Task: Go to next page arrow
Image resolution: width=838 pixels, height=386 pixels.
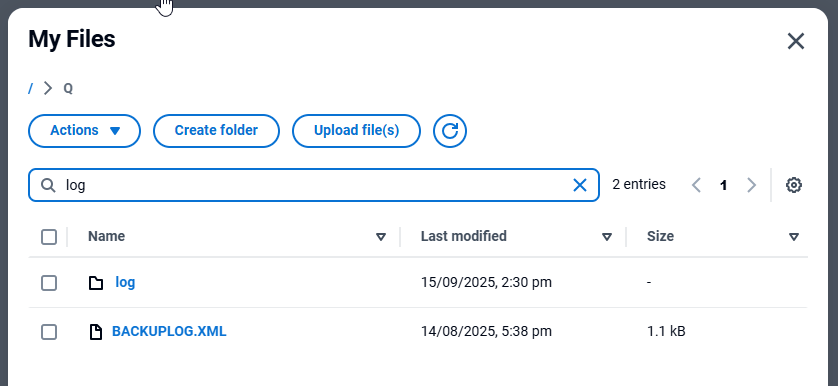Action: 751,185
